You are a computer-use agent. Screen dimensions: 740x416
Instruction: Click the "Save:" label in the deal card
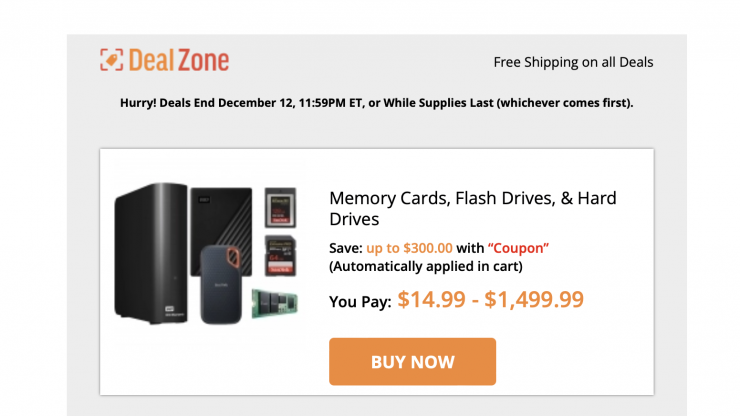pos(346,248)
